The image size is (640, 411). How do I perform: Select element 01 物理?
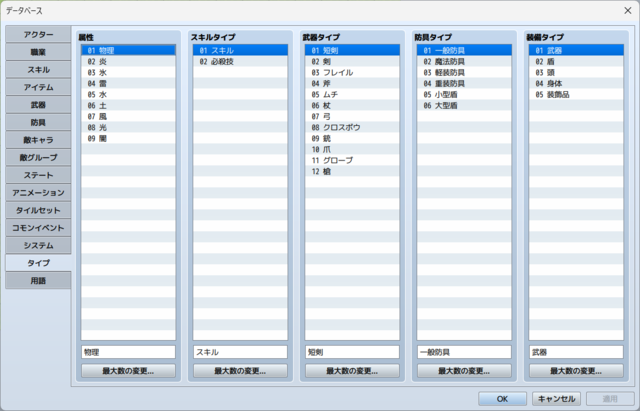click(128, 50)
